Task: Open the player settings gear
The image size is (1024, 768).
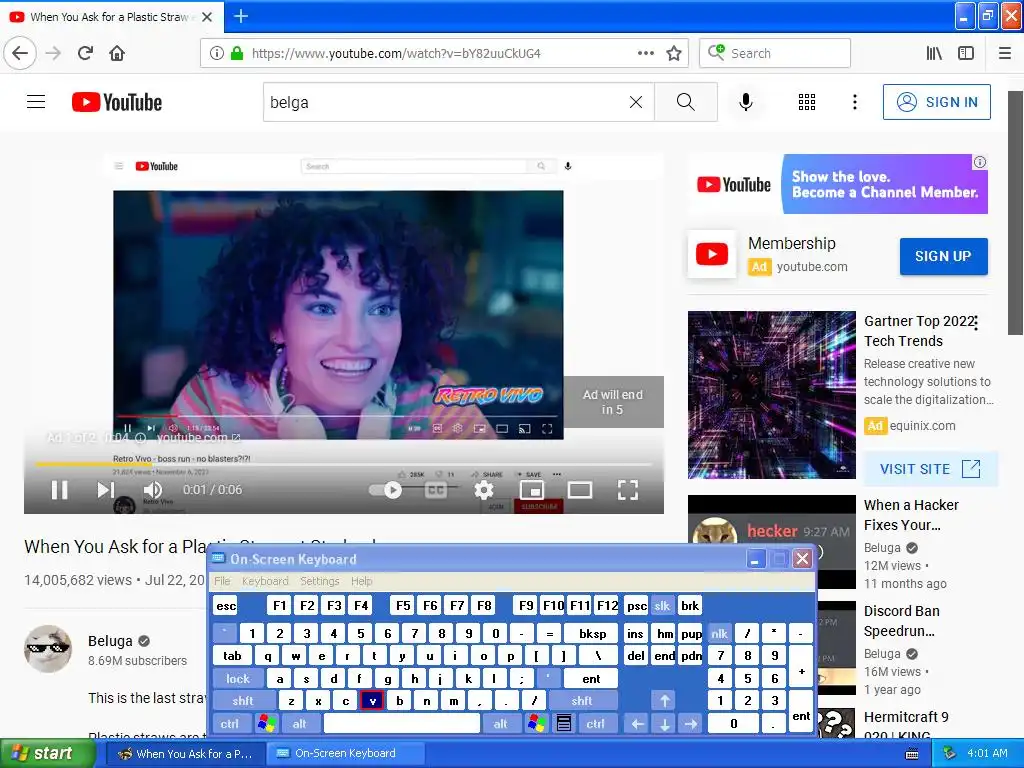Action: [x=483, y=490]
